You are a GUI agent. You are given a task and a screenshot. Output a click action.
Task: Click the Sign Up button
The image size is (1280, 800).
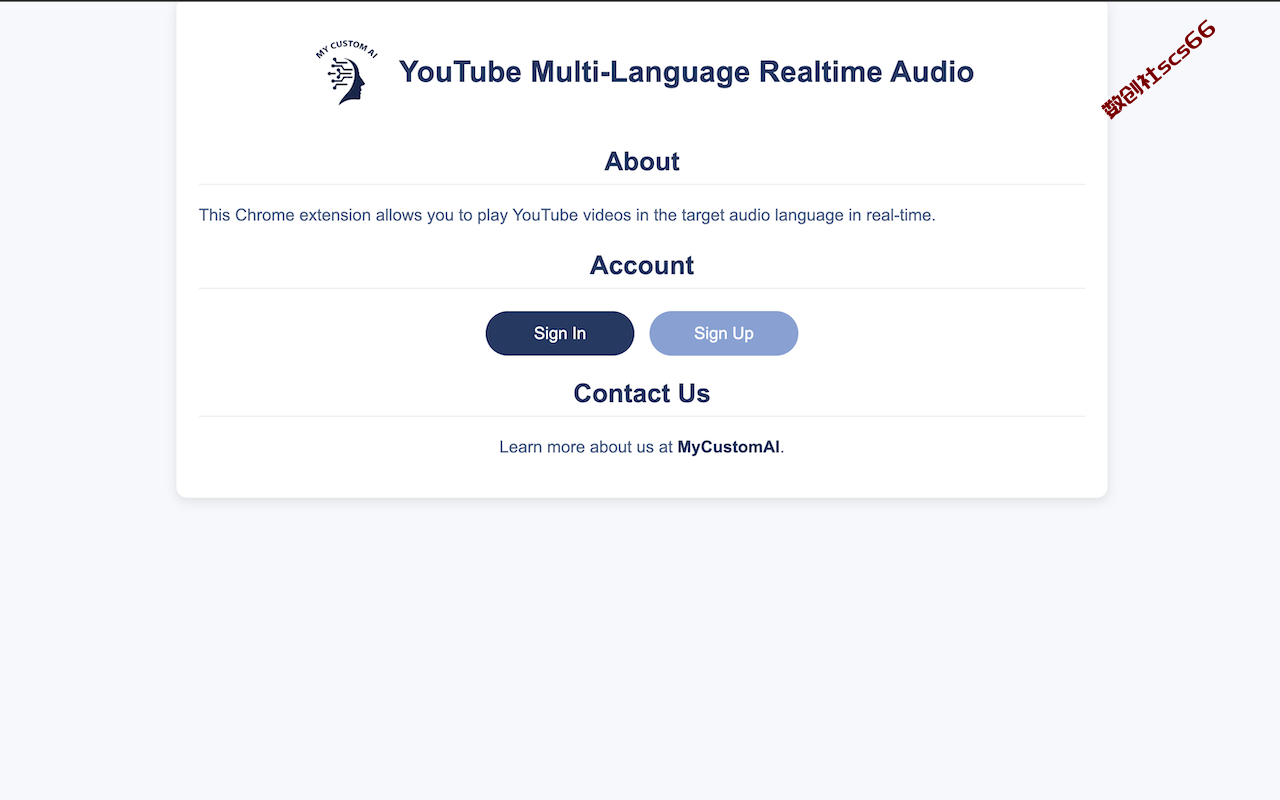click(x=724, y=333)
